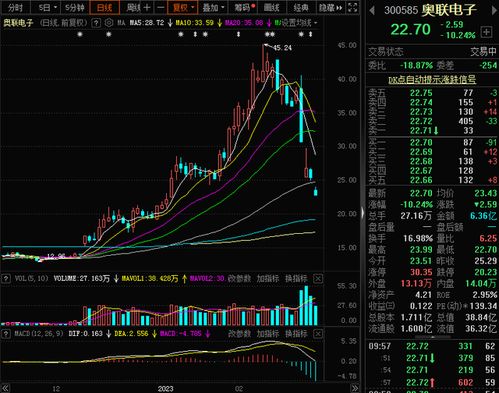Close the MACD indicator panel
499x393 pixels.
(x=318, y=334)
